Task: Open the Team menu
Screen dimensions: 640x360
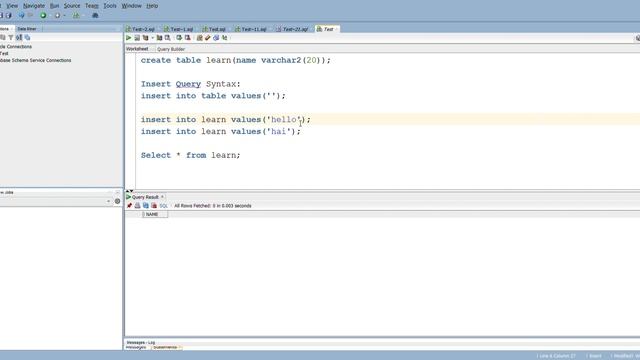Action: pos(92,6)
